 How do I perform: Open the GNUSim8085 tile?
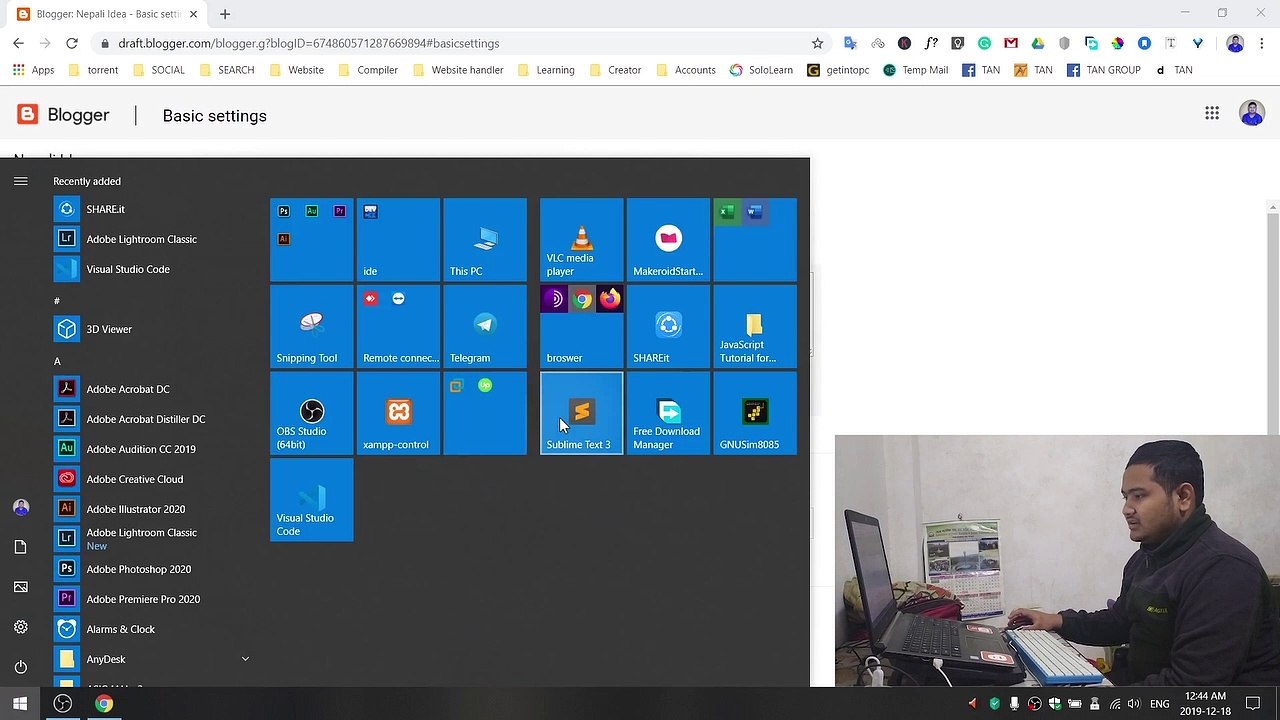coord(755,413)
